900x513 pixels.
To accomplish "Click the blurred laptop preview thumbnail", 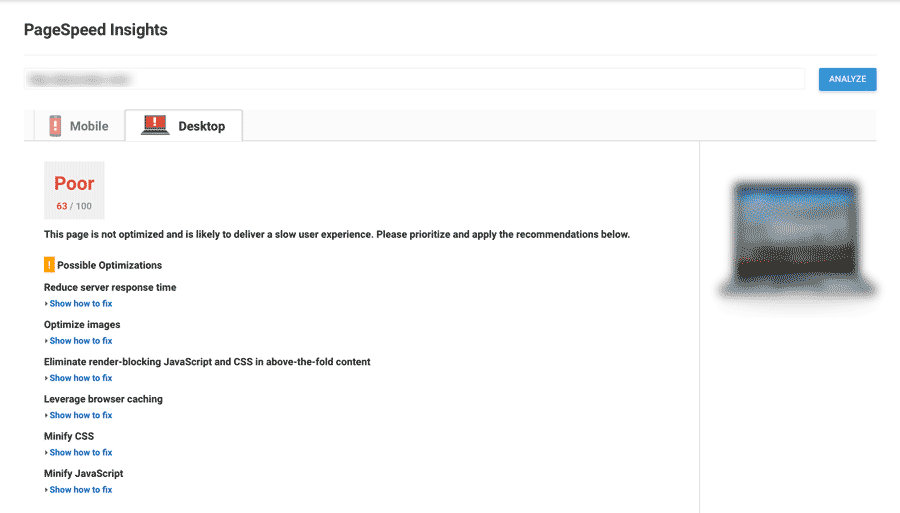I will [797, 239].
